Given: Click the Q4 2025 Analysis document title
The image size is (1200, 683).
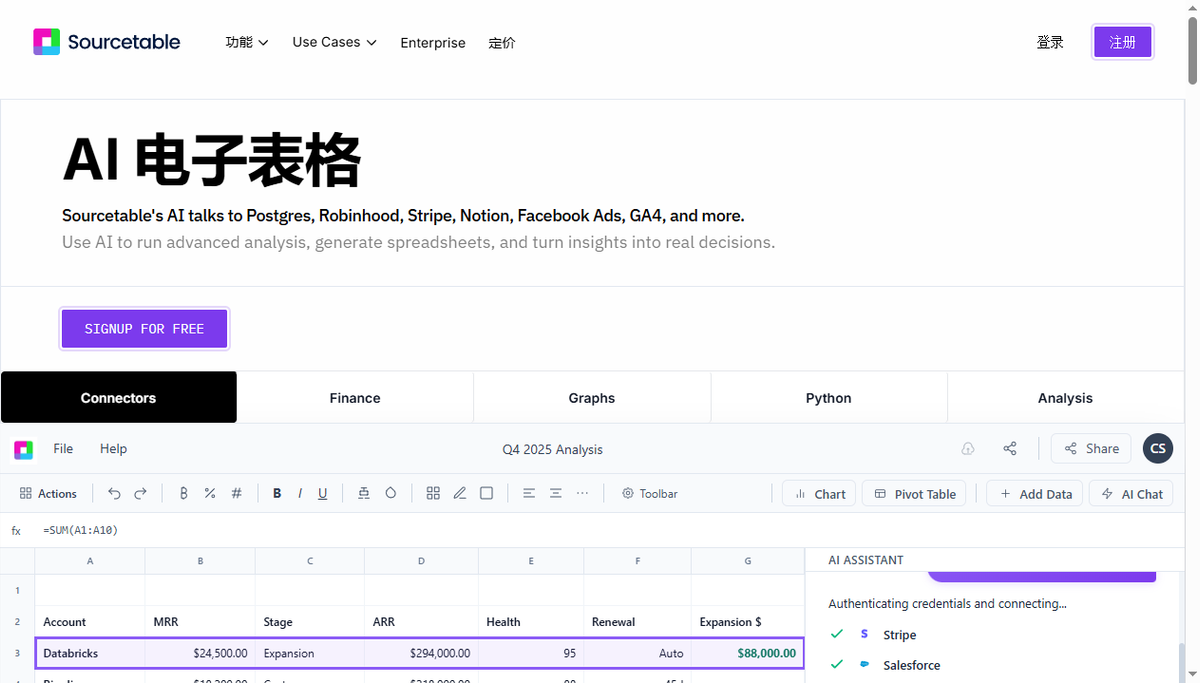Looking at the screenshot, I should coord(552,449).
